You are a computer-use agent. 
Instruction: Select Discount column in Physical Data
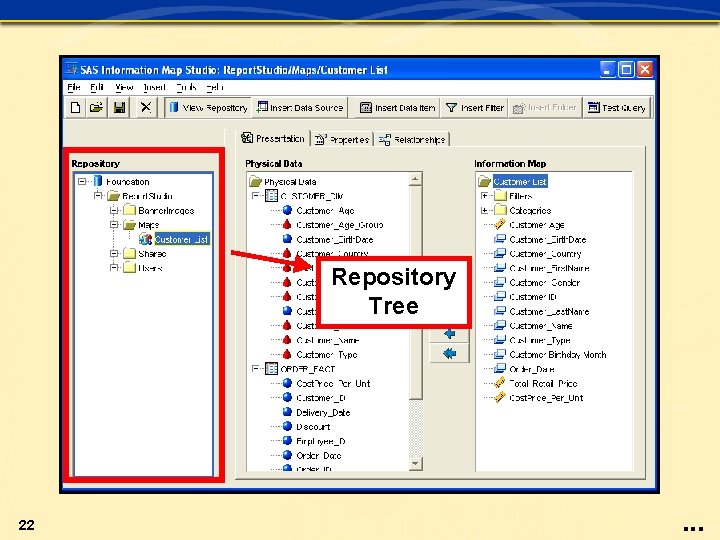(313, 427)
